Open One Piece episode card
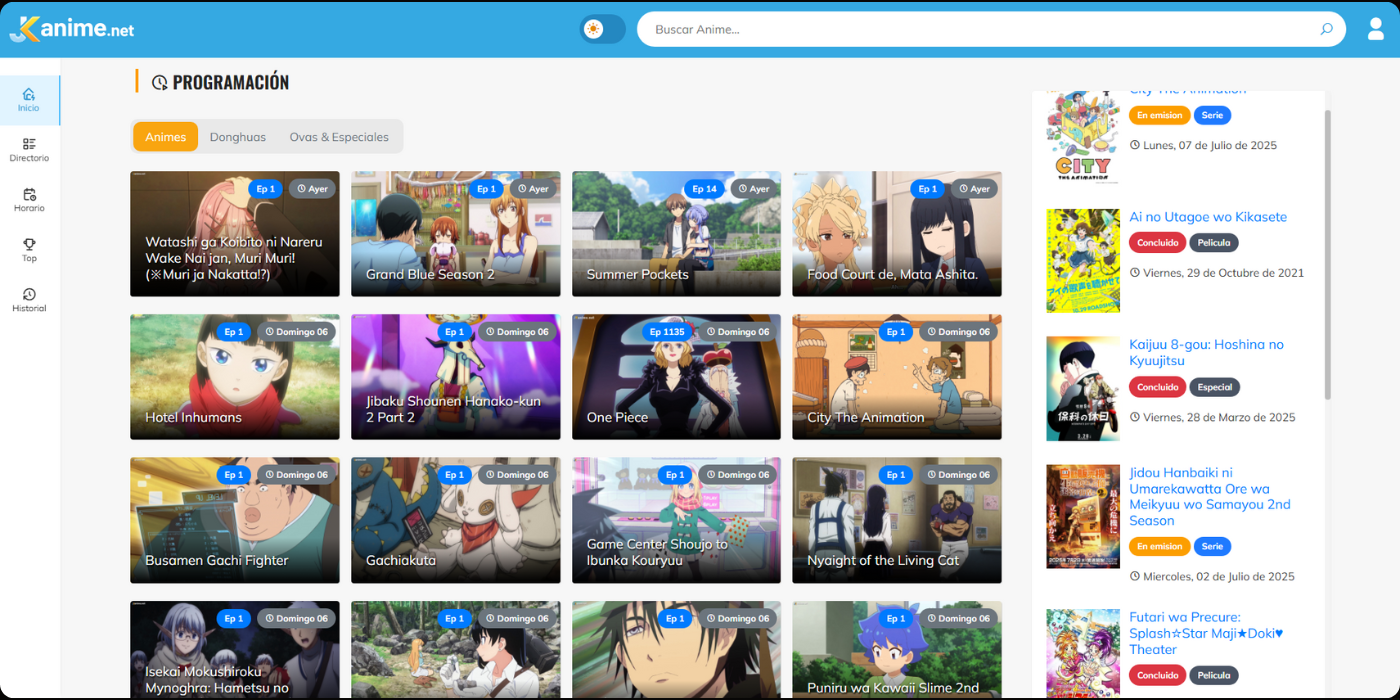This screenshot has width=1400, height=700. pyautogui.click(x=676, y=377)
